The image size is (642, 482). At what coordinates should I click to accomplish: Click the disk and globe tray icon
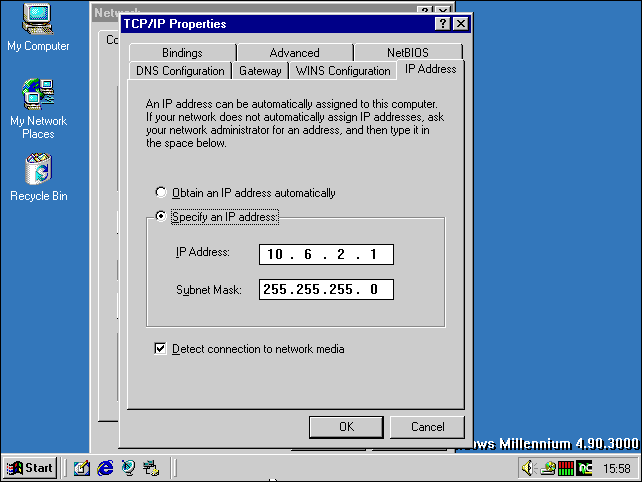[547, 468]
